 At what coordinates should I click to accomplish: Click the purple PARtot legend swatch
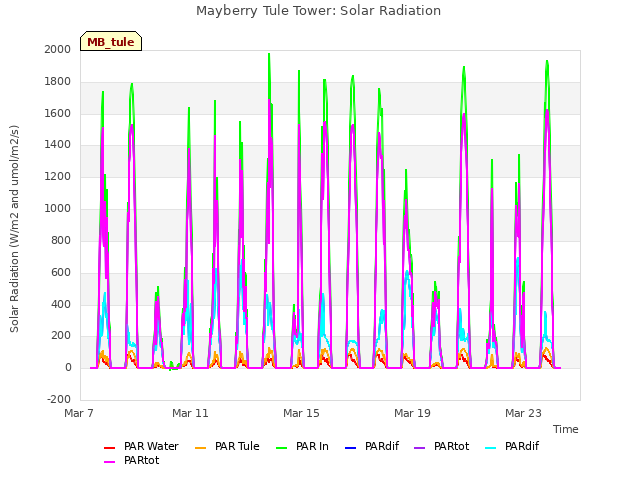420,448
